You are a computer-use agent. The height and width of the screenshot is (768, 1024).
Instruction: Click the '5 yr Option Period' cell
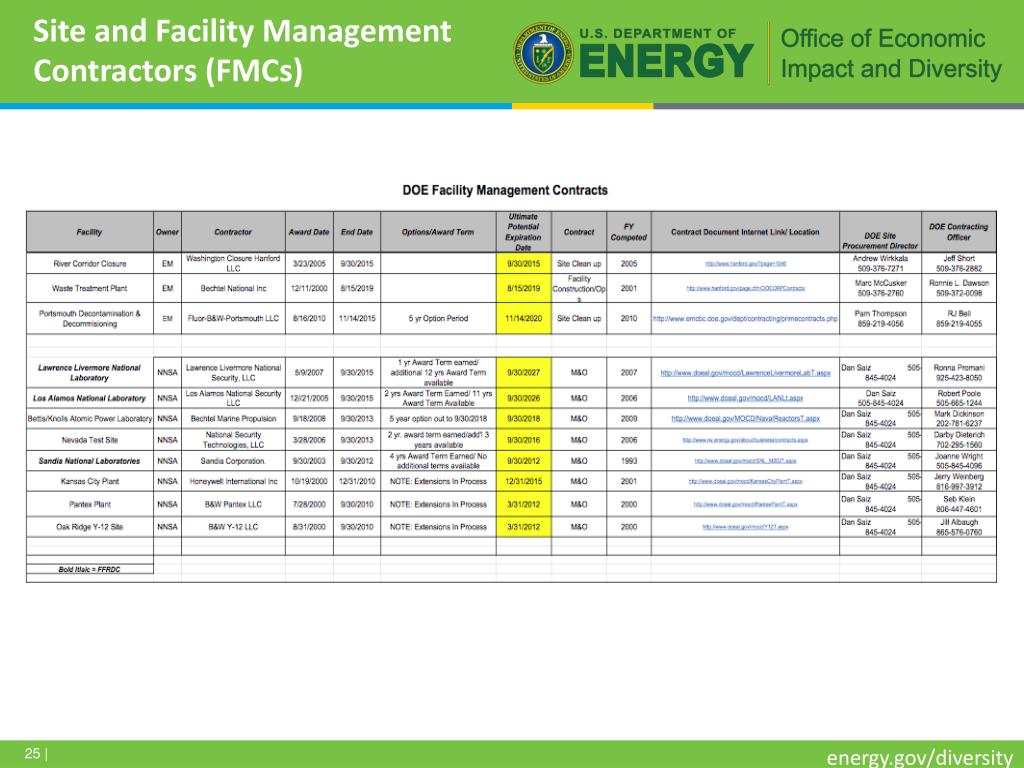pyautogui.click(x=438, y=318)
